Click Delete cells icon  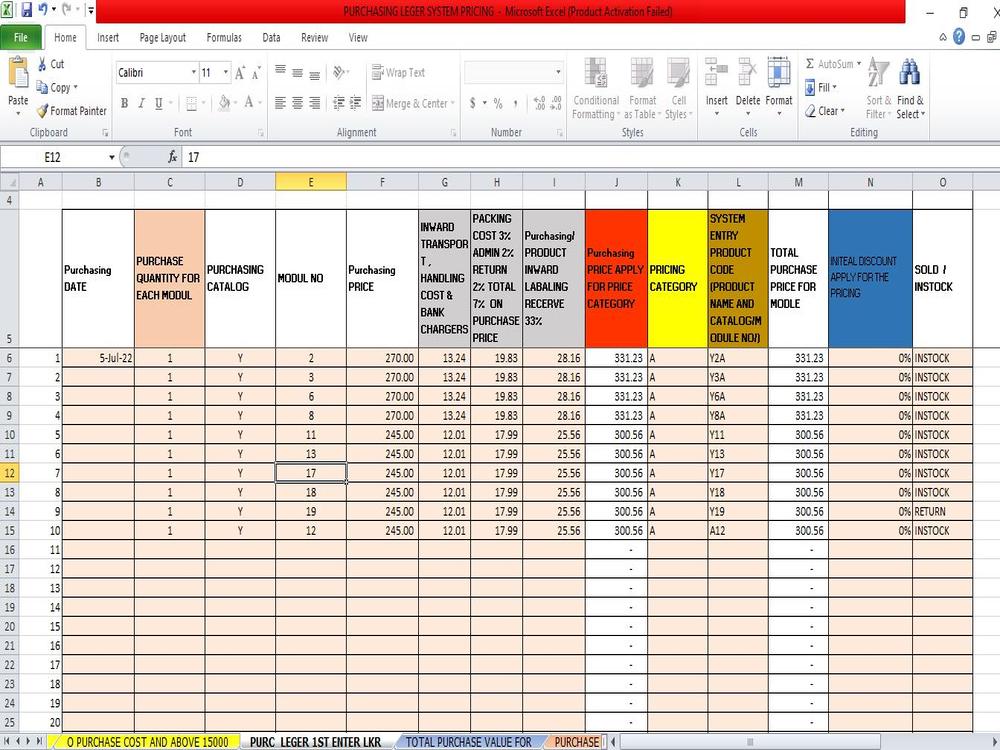(x=747, y=71)
